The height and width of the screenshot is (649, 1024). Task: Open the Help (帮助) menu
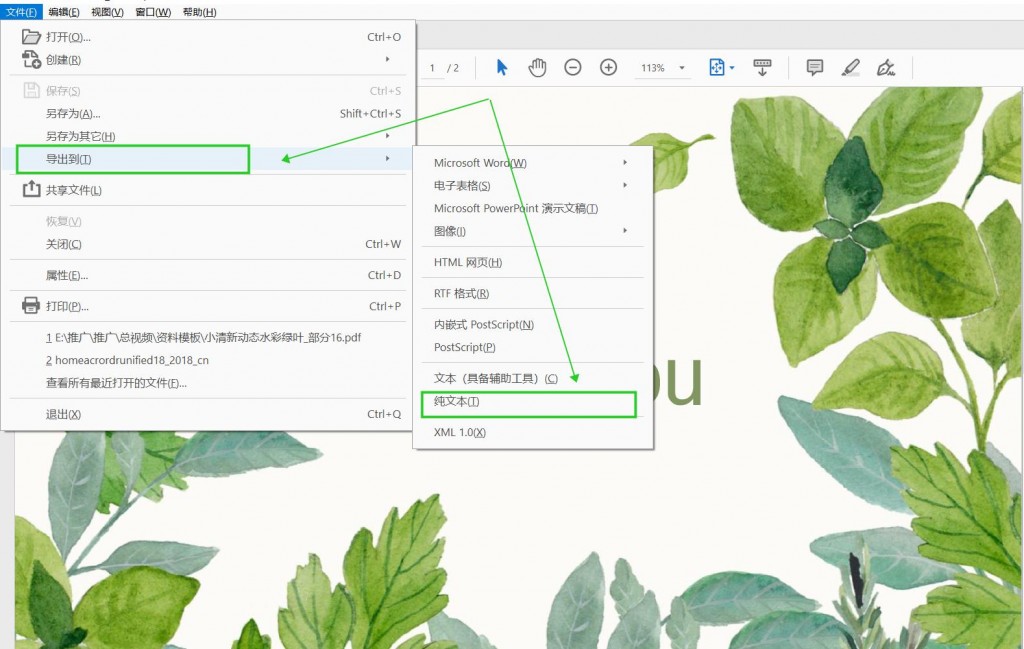click(199, 12)
